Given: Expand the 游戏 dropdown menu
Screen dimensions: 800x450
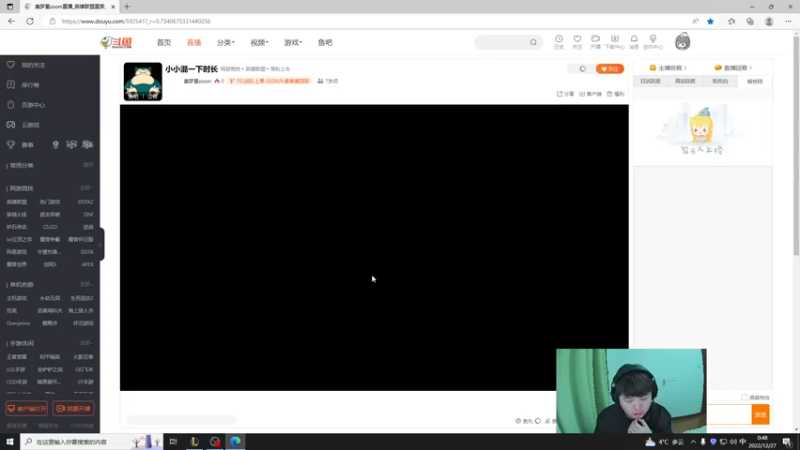Looking at the screenshot, I should [293, 42].
